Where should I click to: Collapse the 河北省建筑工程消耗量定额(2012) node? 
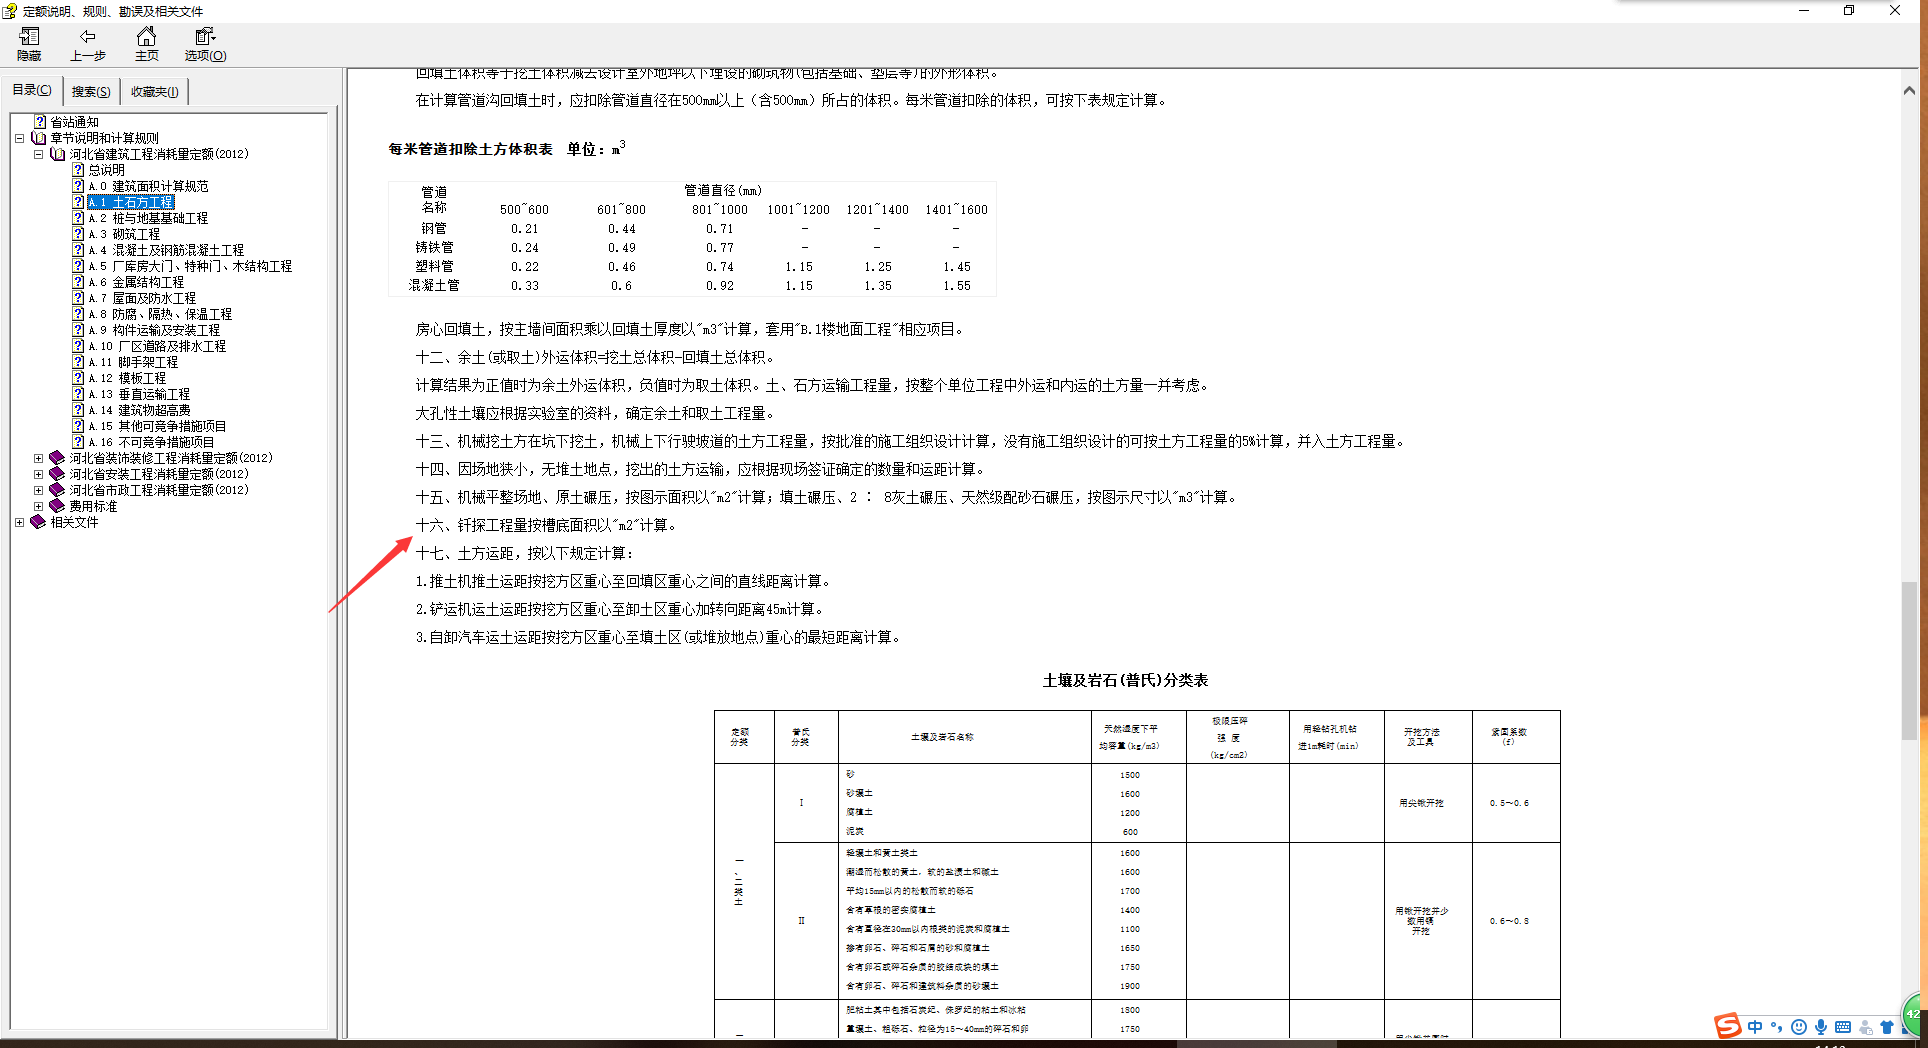click(x=38, y=154)
